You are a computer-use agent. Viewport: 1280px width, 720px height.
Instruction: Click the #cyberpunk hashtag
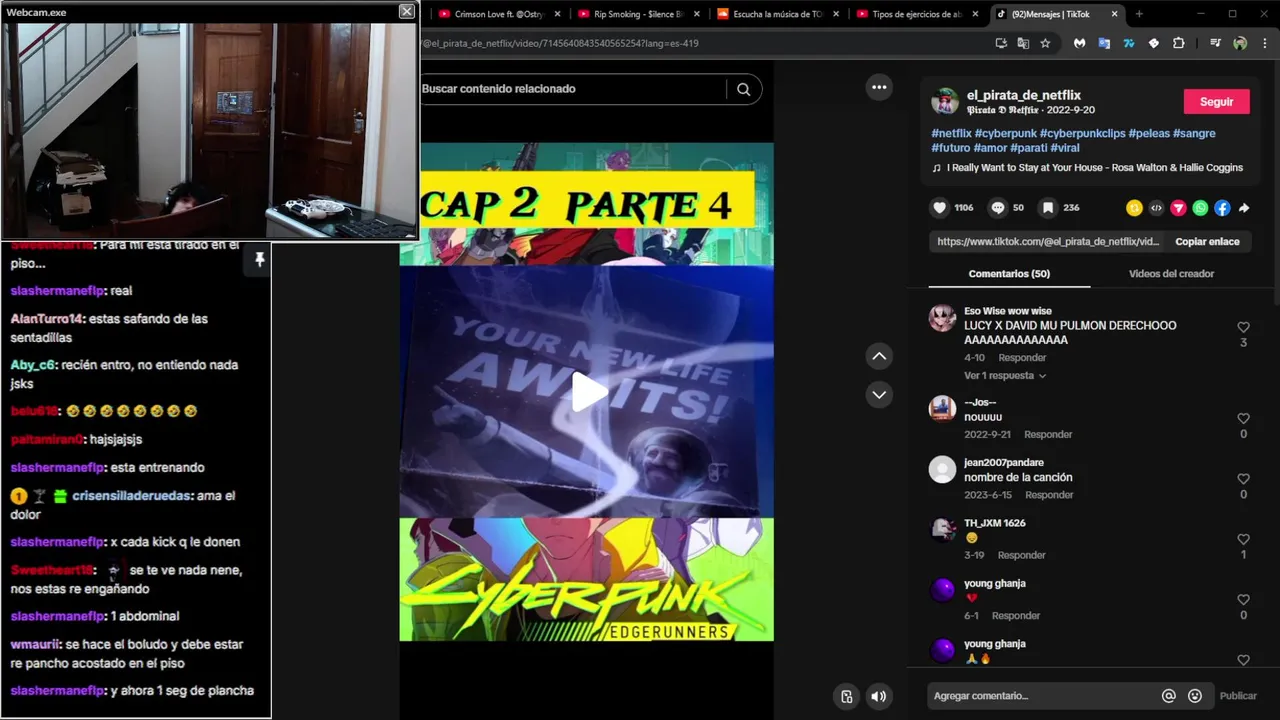click(1005, 133)
